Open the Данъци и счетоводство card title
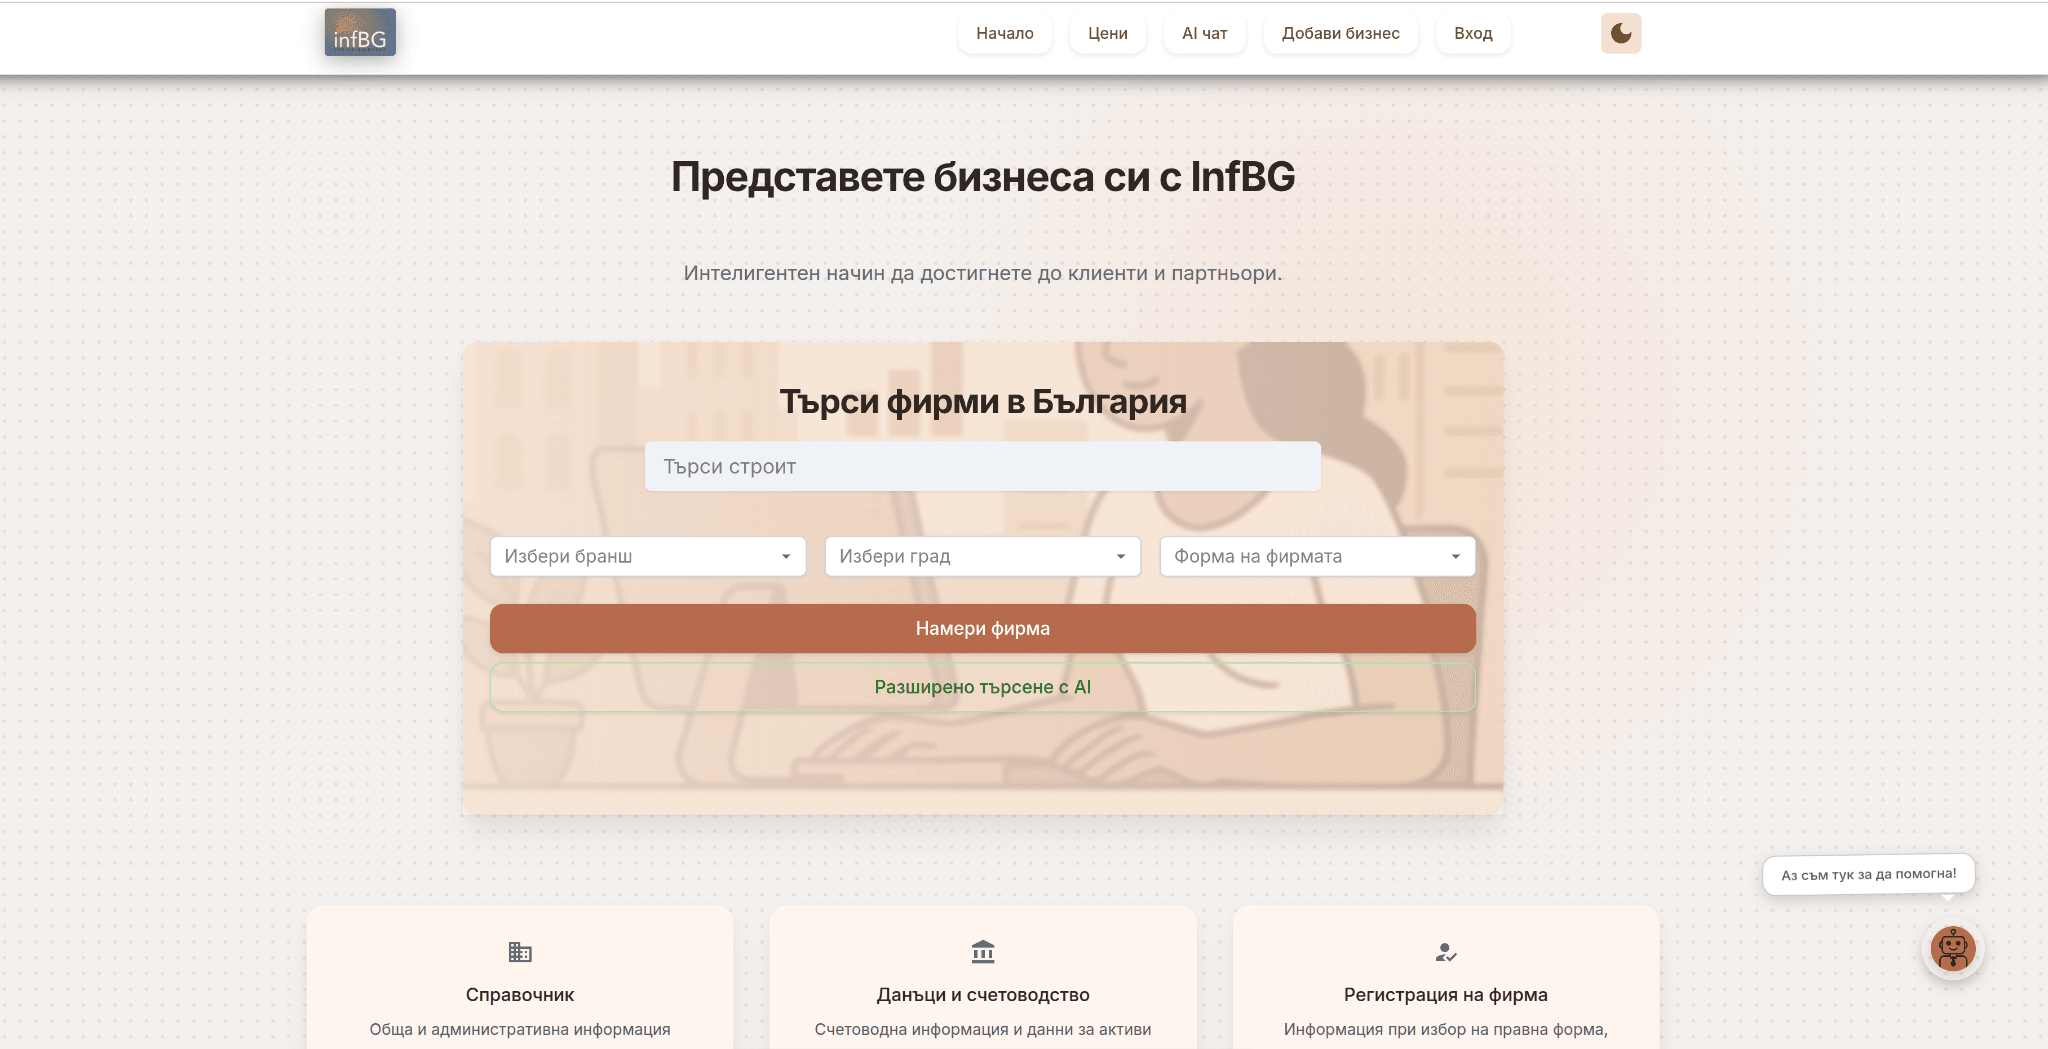This screenshot has width=2048, height=1049. pos(983,995)
